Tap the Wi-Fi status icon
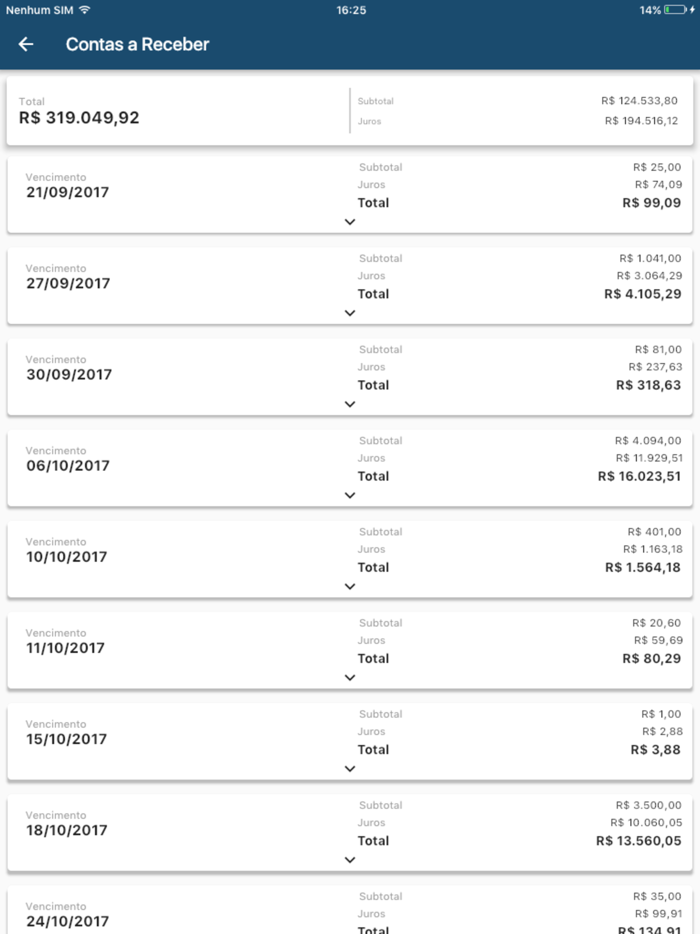Screen dimensions: 700x934 (x=85, y=10)
